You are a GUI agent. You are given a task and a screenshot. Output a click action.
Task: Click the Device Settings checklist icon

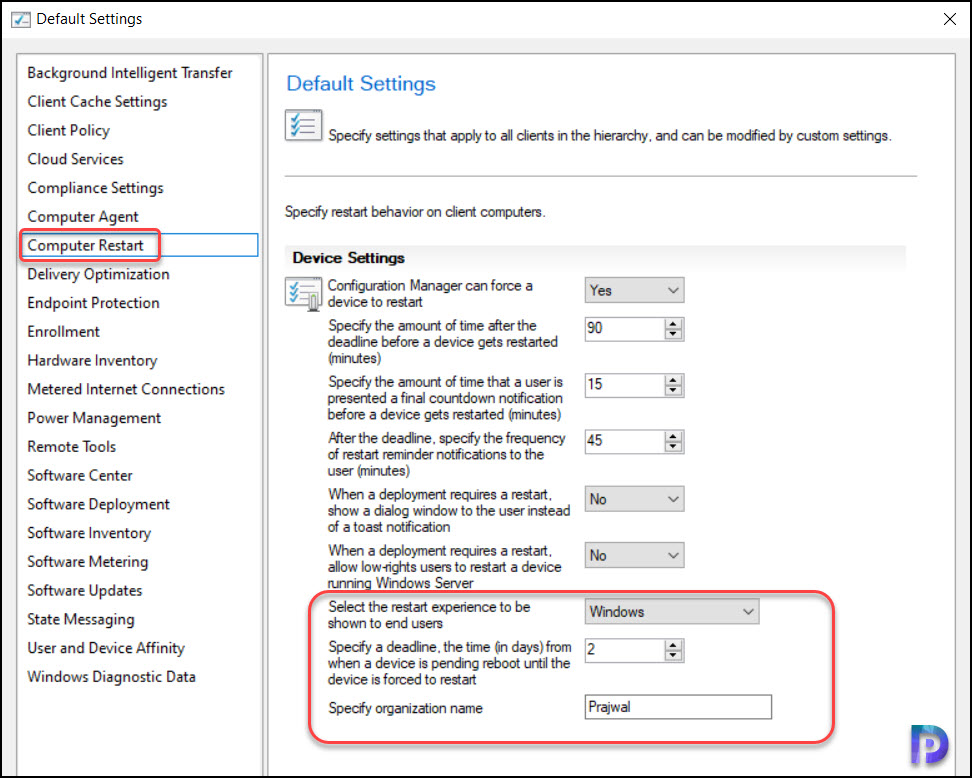(x=303, y=293)
